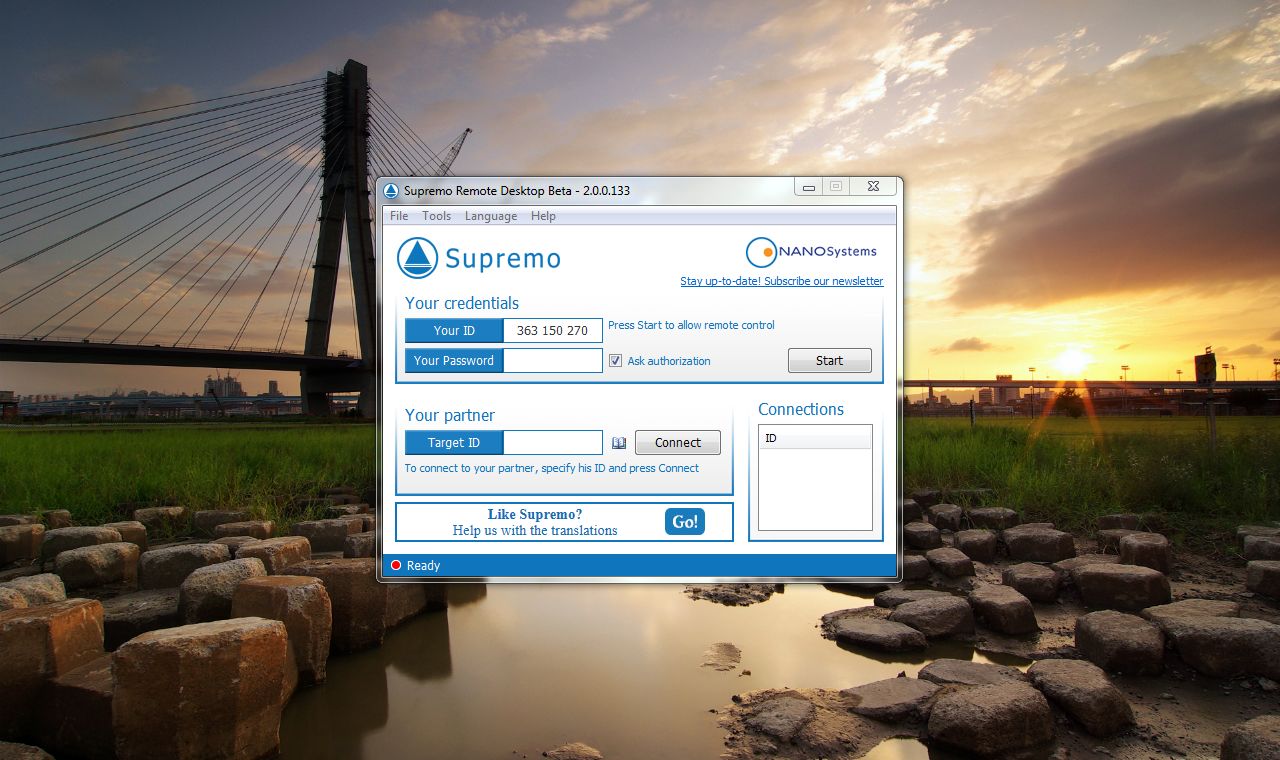Focus the Target ID input field

[553, 443]
